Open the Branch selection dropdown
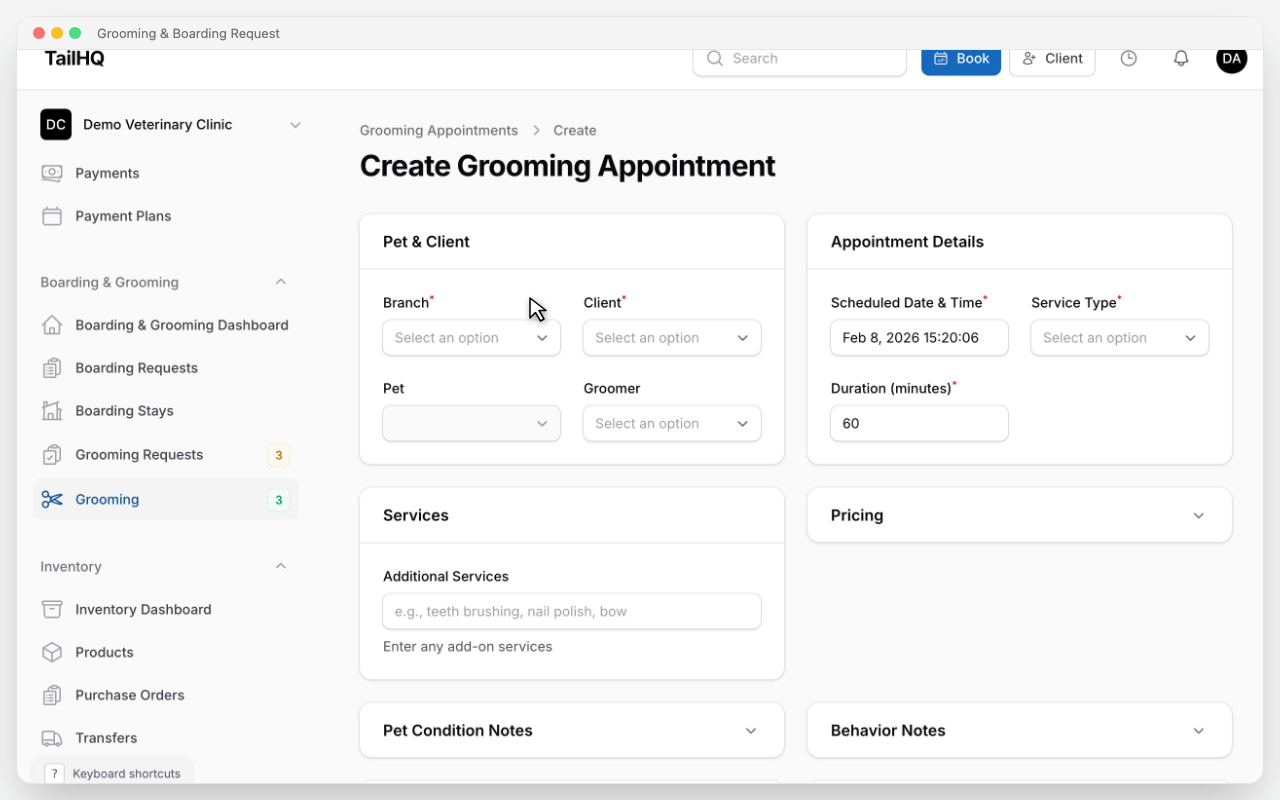Screen dimensions: 1280x800 tap(471, 337)
